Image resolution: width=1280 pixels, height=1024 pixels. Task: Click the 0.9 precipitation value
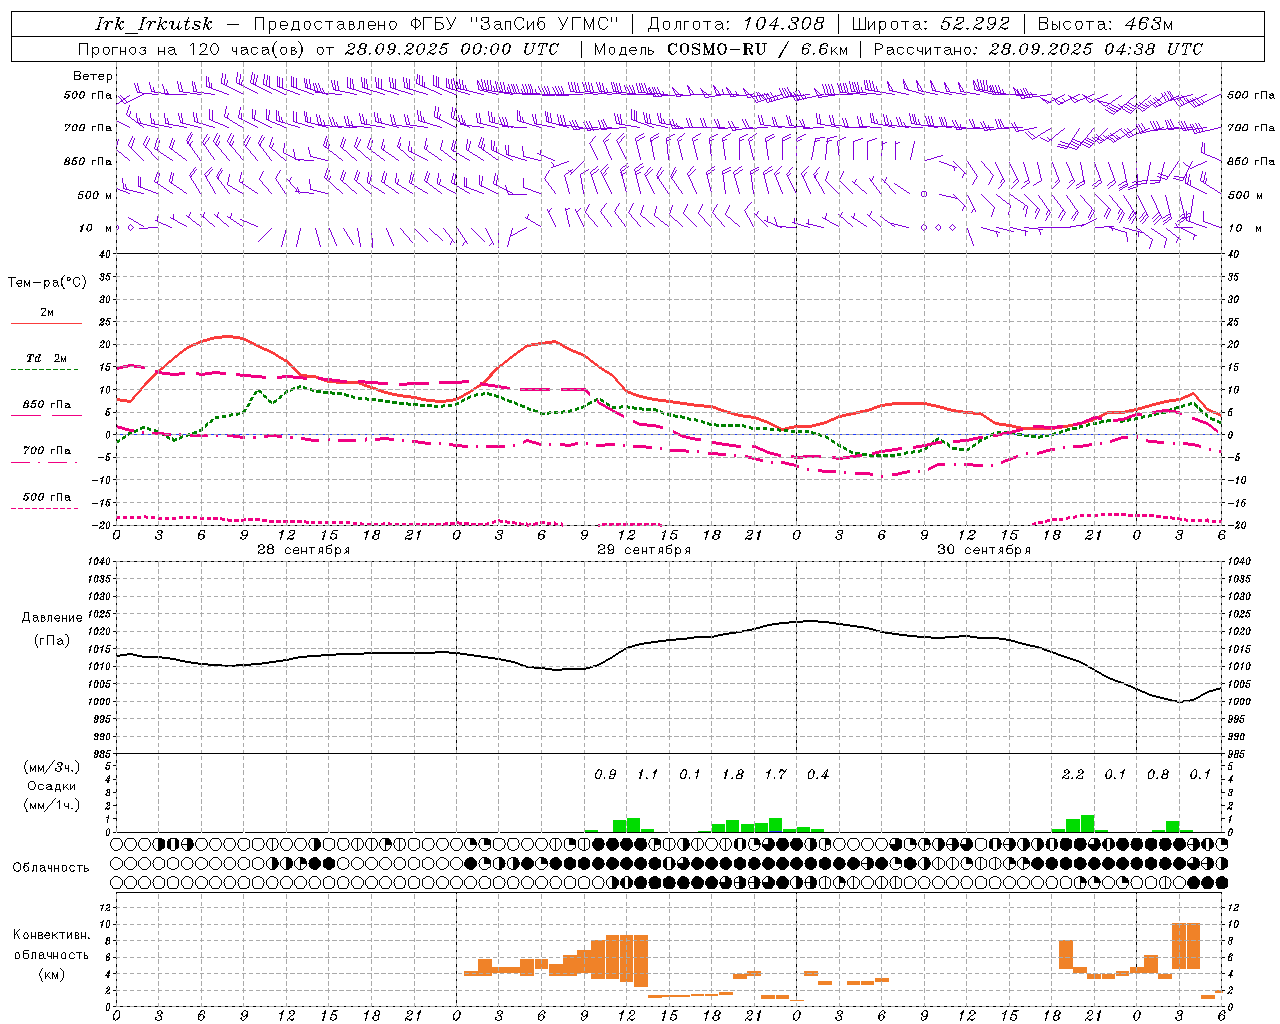(605, 774)
